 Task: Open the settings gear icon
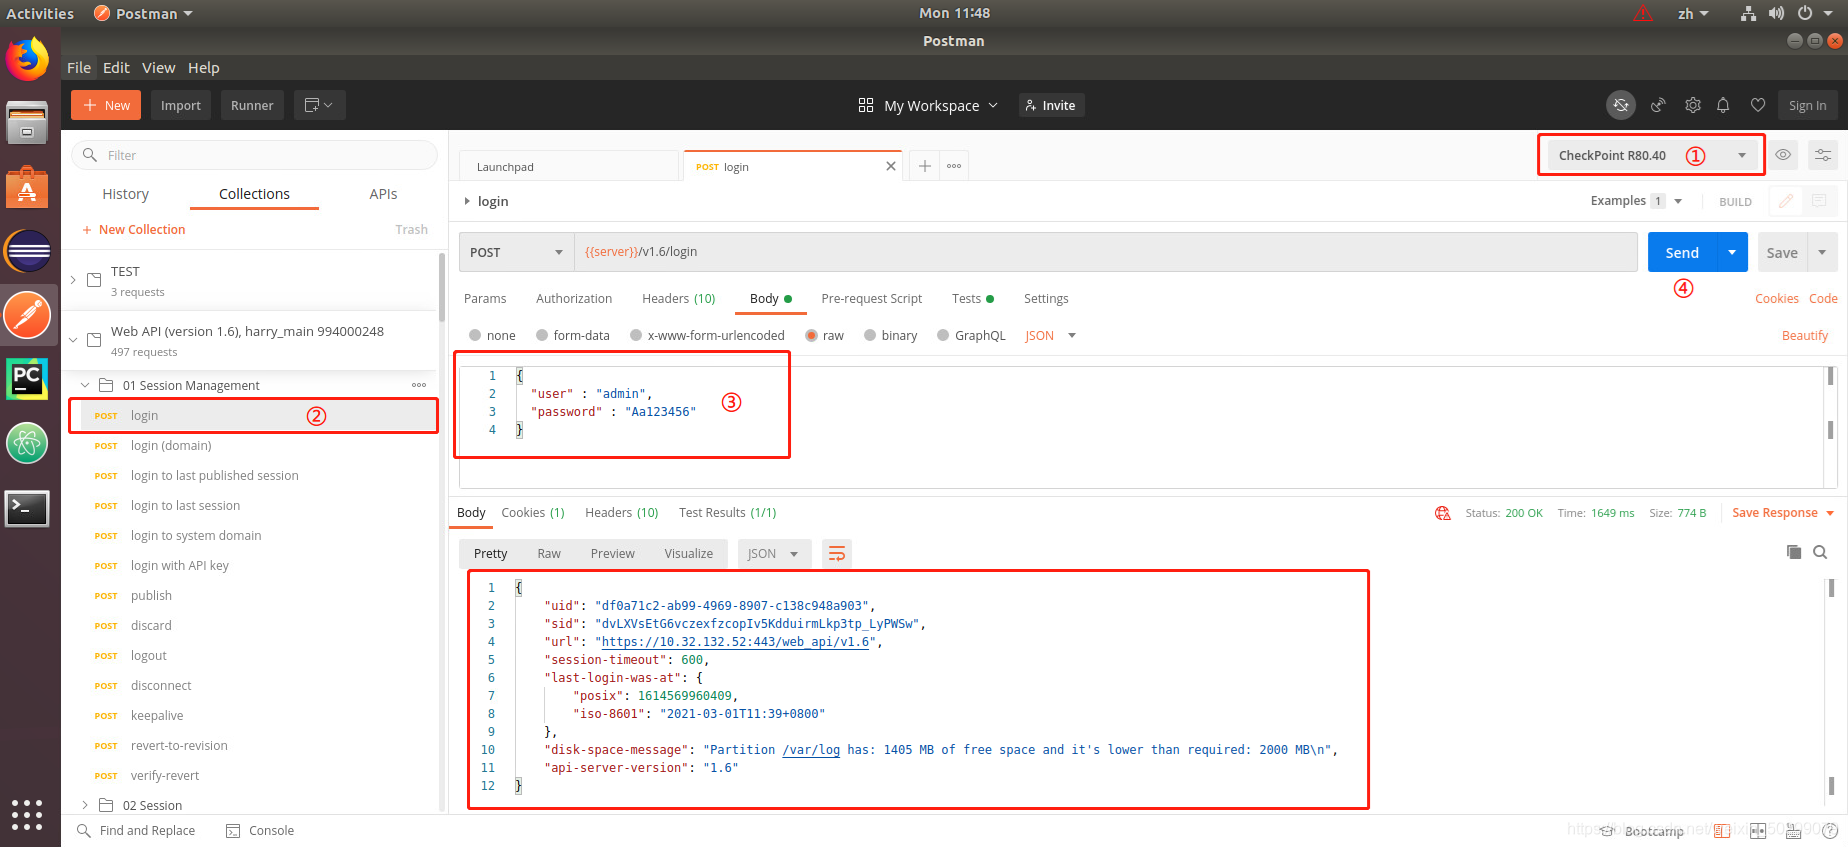coord(1692,105)
